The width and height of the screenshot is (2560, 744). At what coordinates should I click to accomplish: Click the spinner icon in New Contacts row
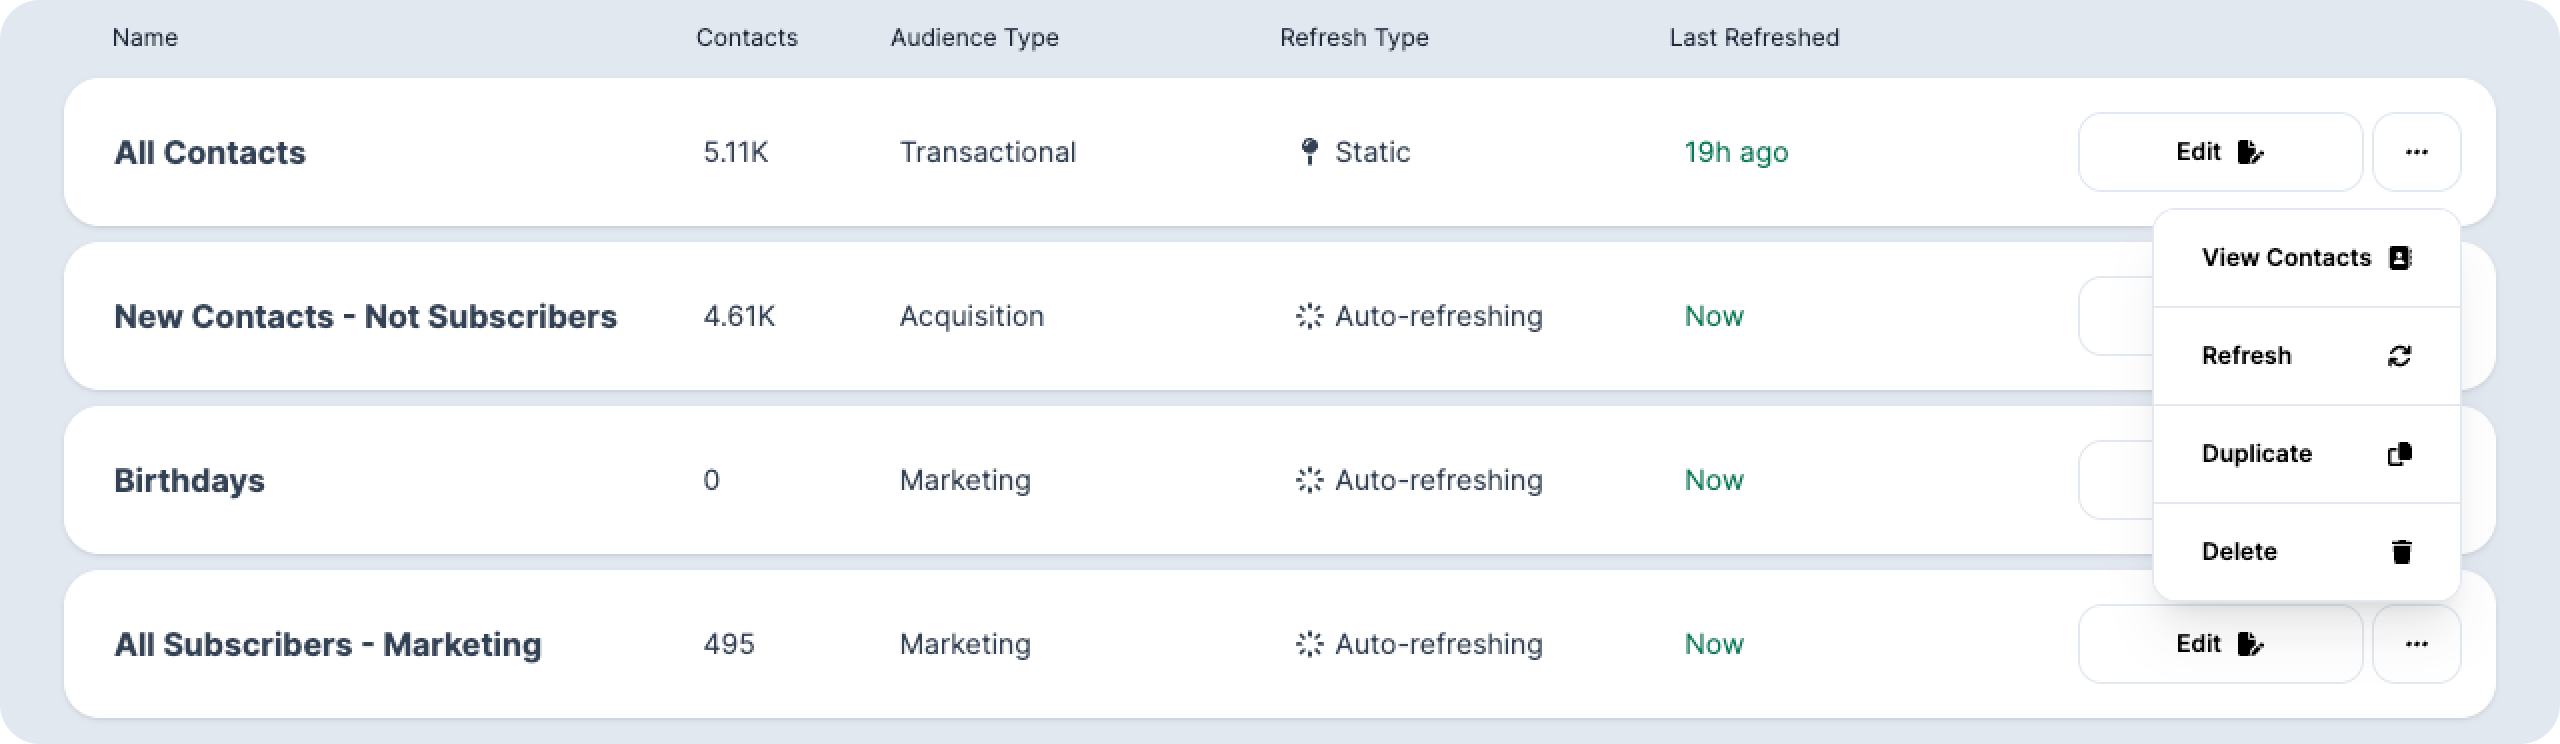click(x=1309, y=316)
